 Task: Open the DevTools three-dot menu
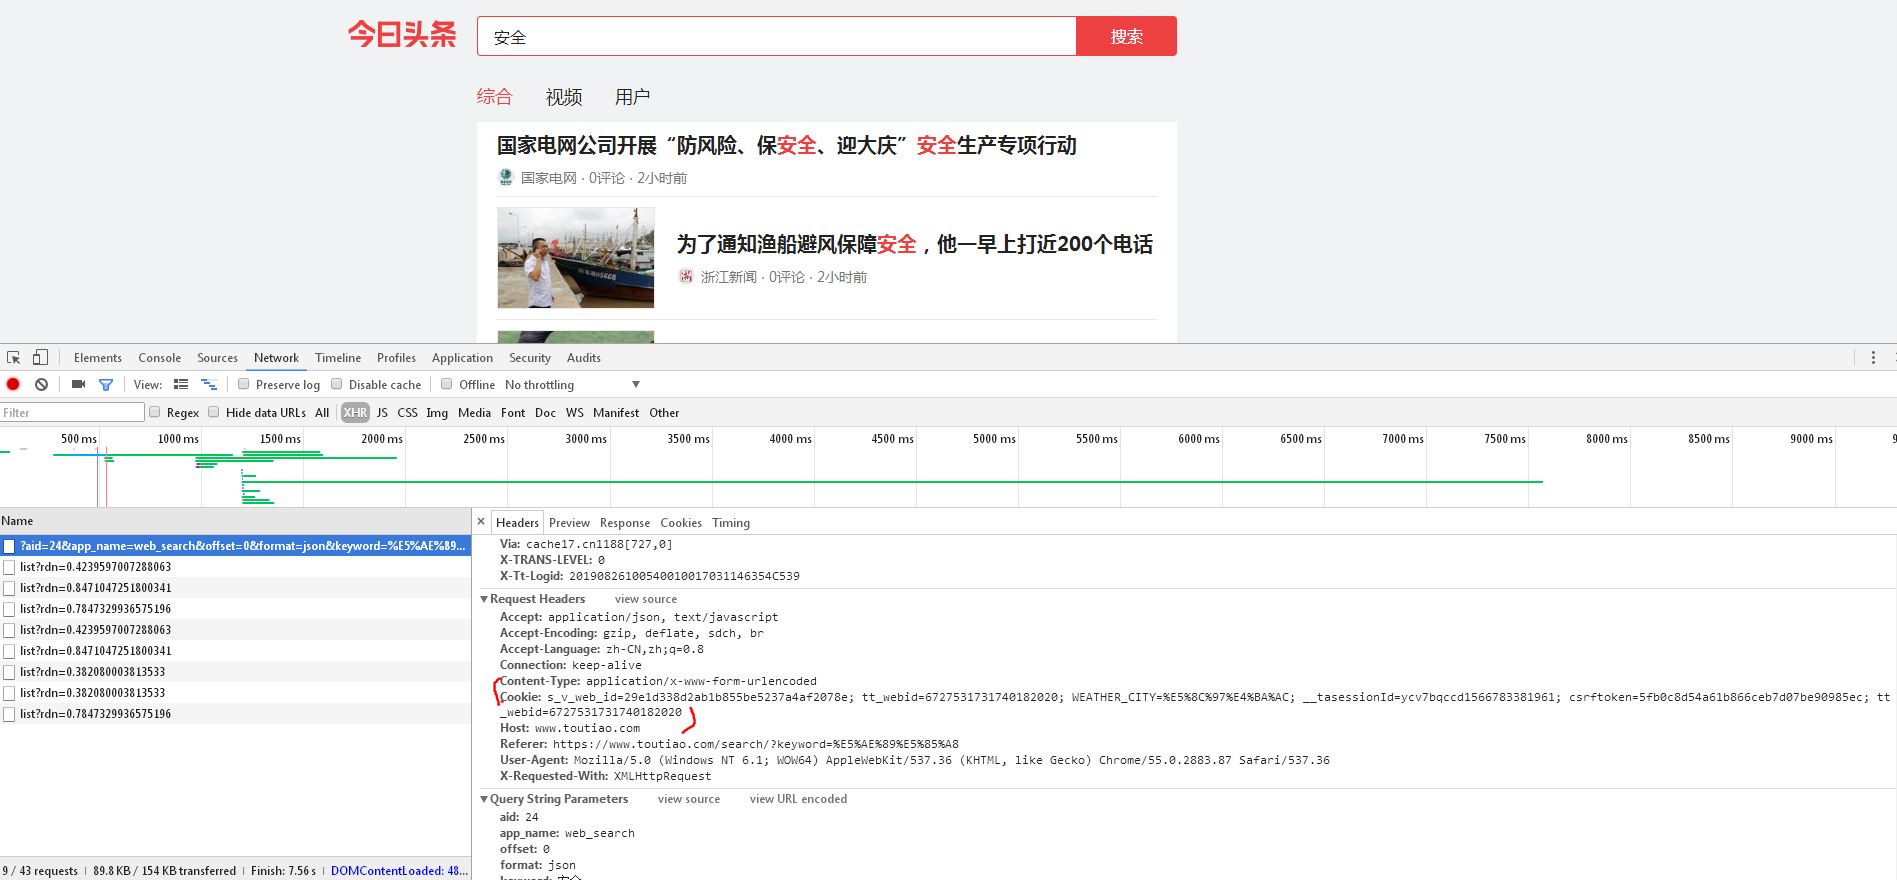[1873, 358]
